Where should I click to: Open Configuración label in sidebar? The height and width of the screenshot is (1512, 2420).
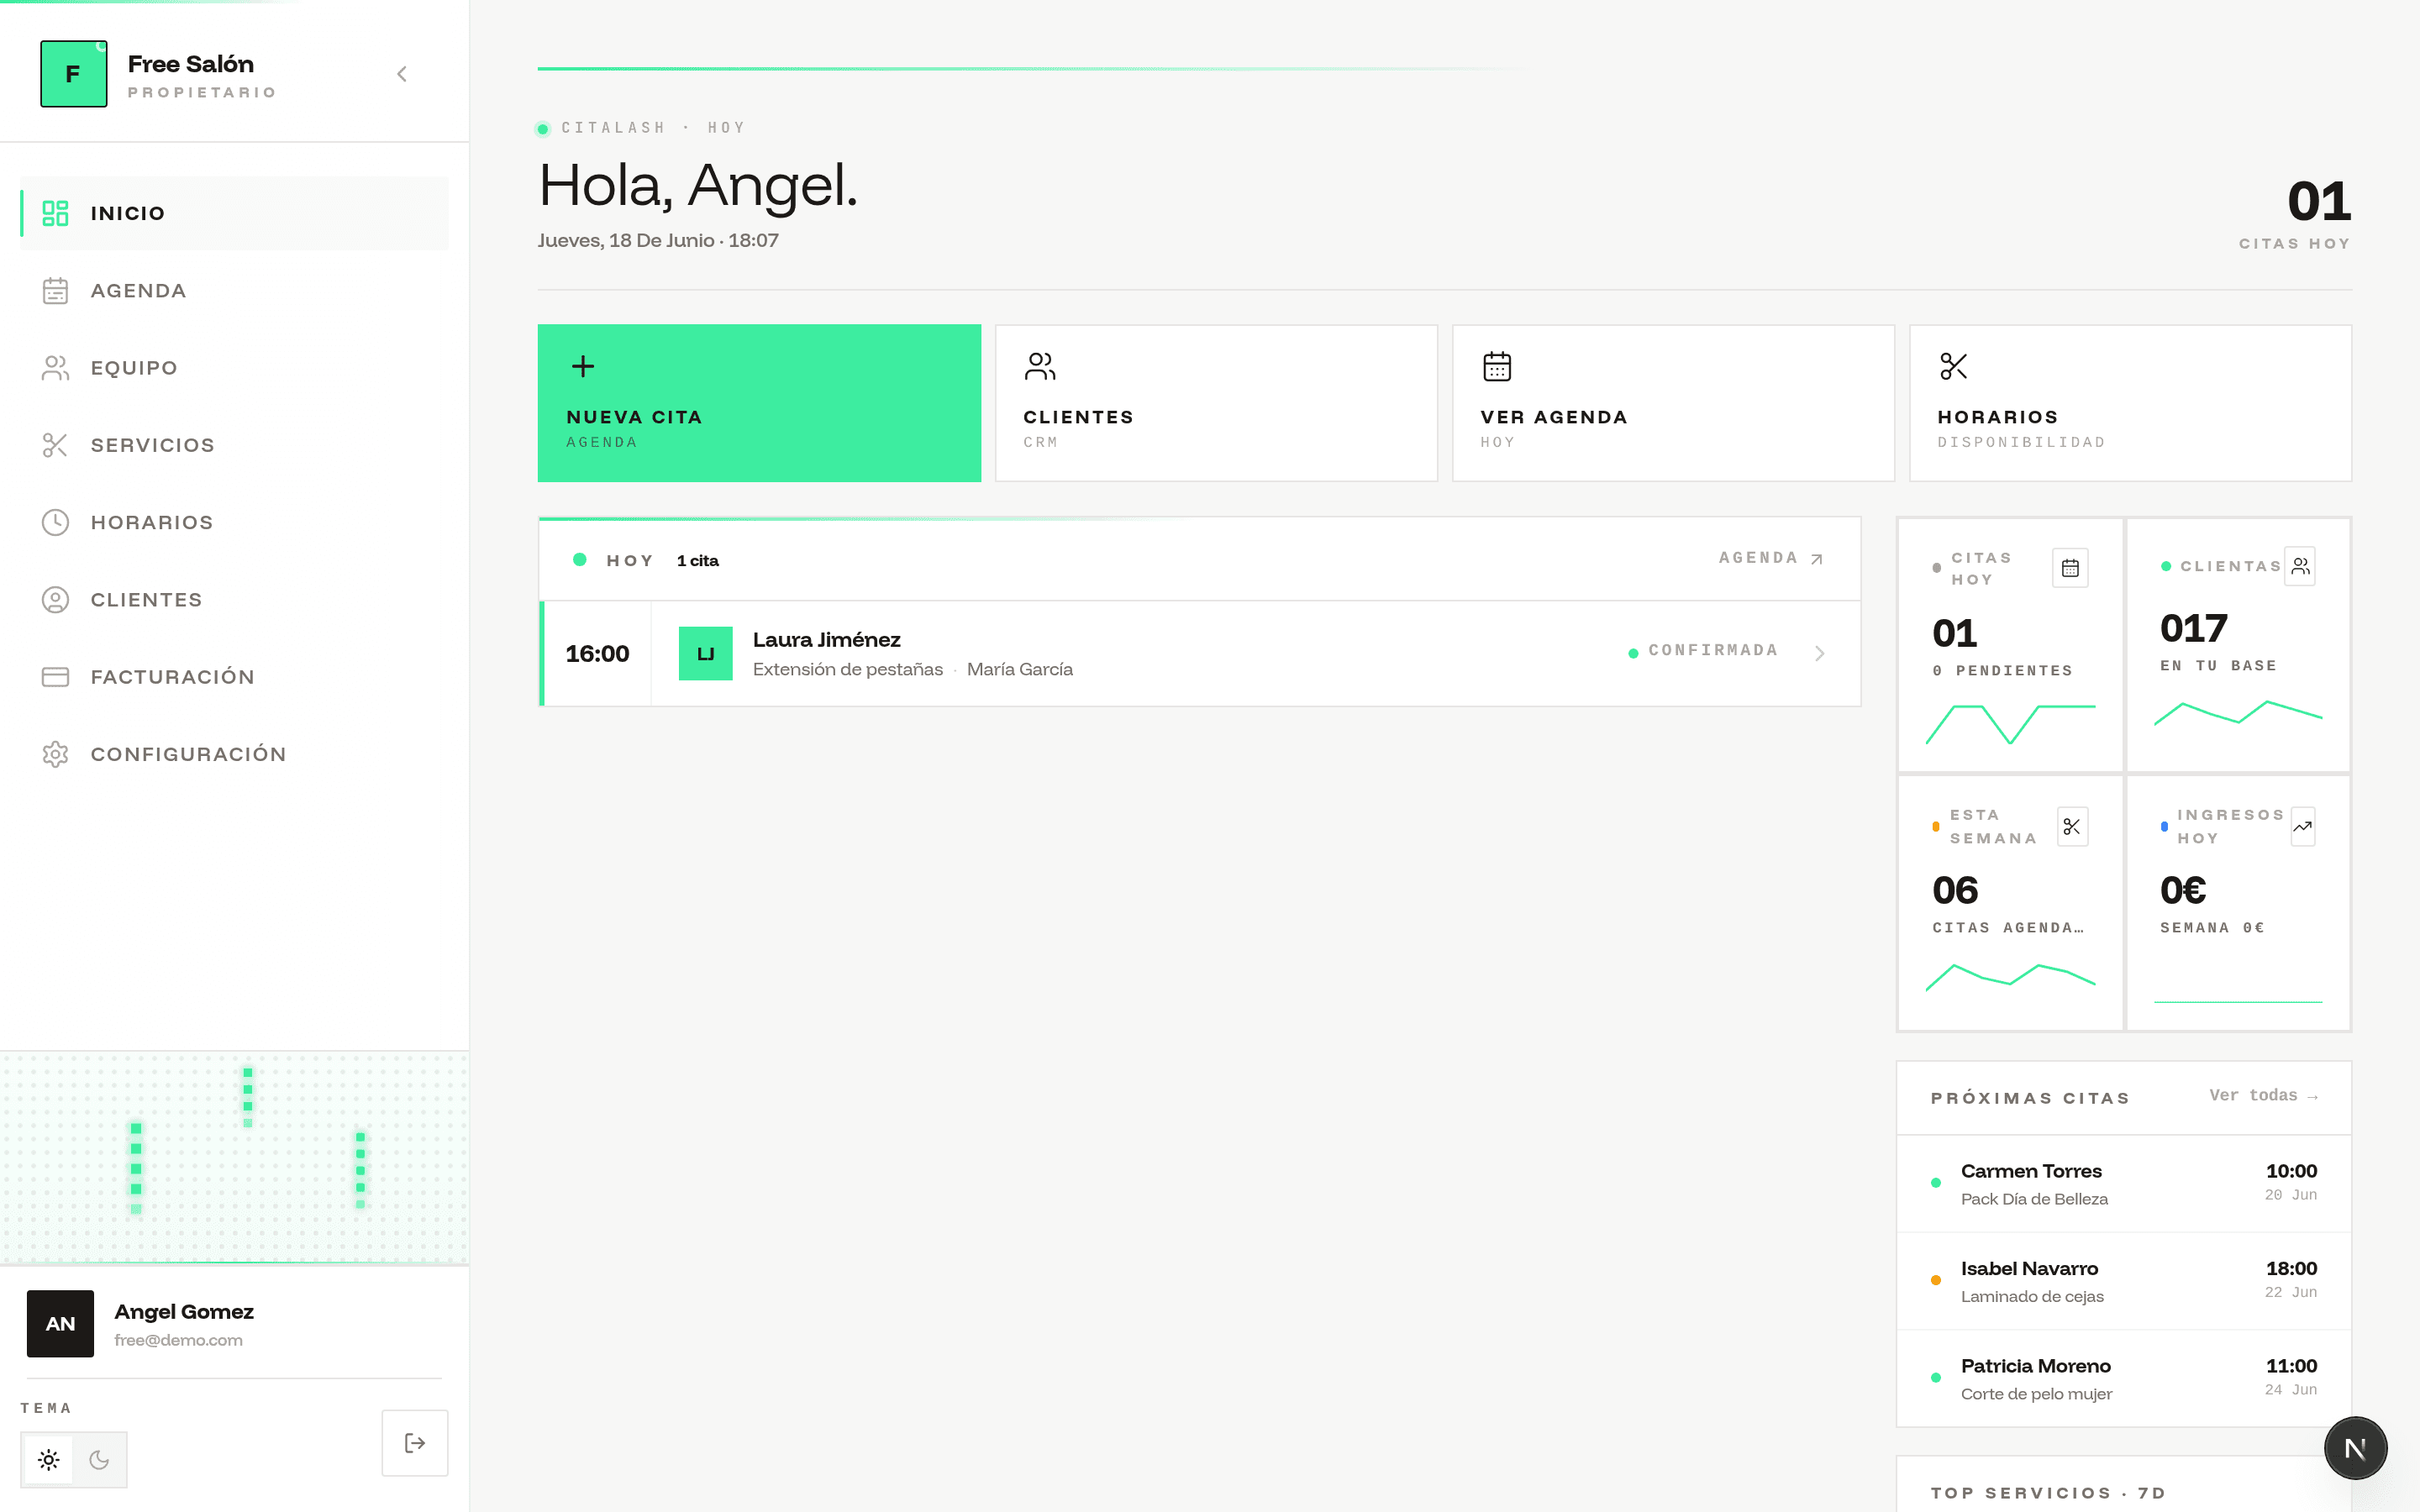(x=188, y=754)
